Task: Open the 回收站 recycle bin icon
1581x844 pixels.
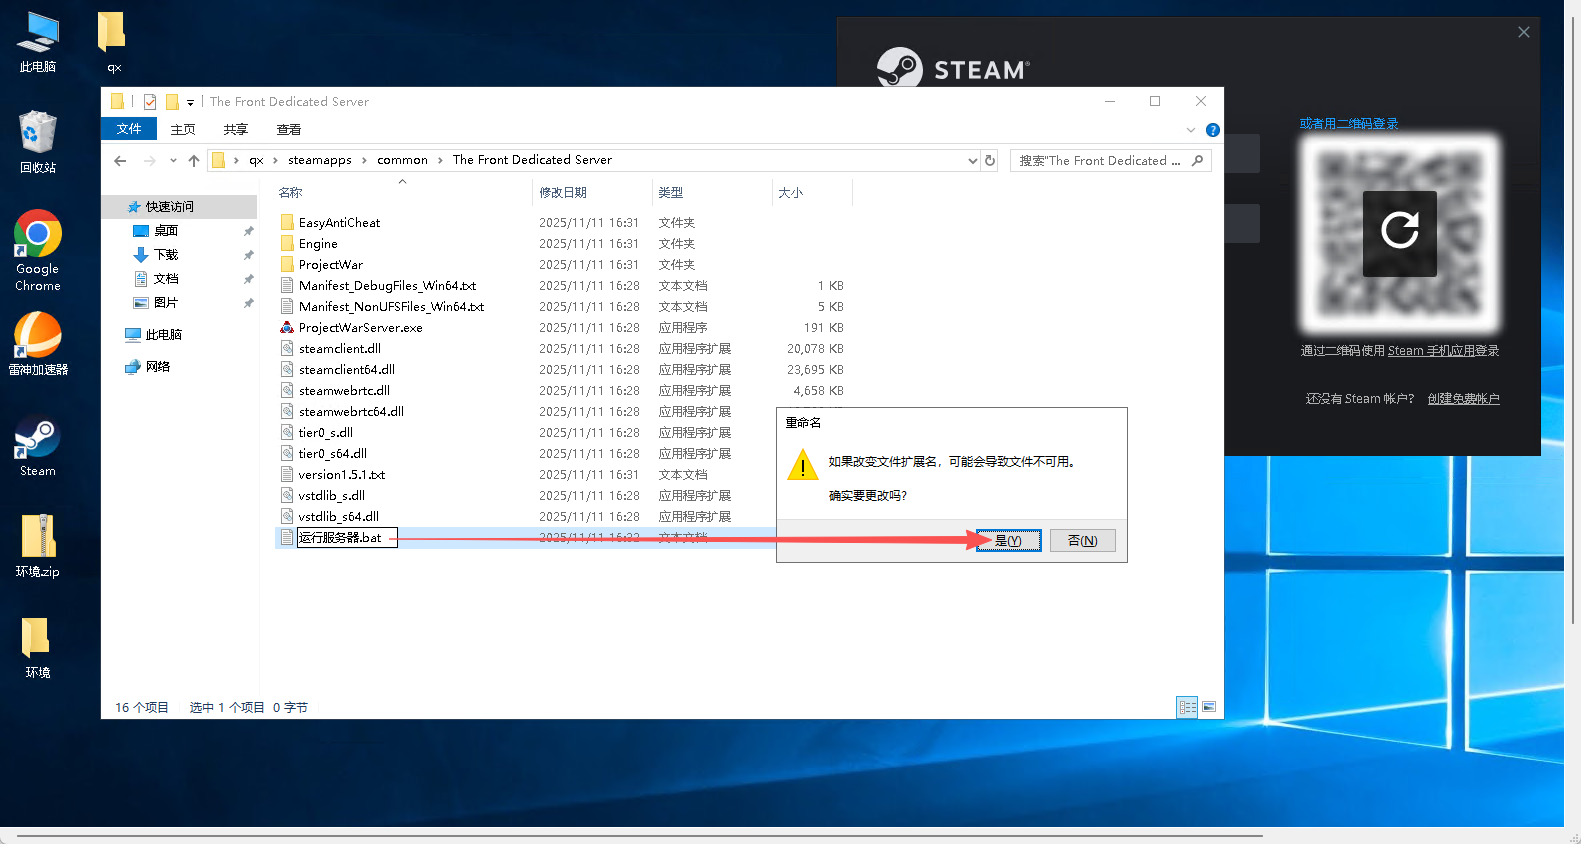Action: coord(38,133)
